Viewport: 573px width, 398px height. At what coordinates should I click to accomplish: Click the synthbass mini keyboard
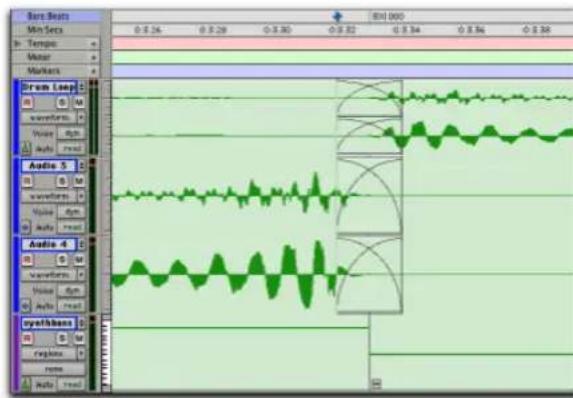click(x=106, y=353)
